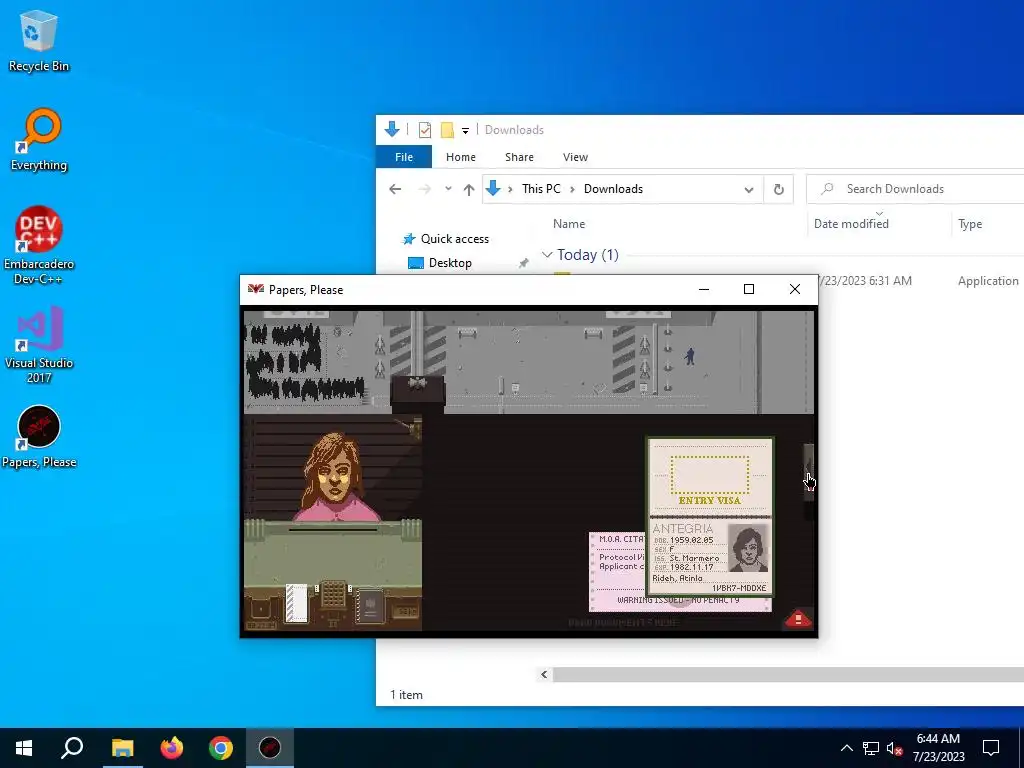Click the Search Downloads field
Viewport: 1024px width, 768px height.
(916, 189)
